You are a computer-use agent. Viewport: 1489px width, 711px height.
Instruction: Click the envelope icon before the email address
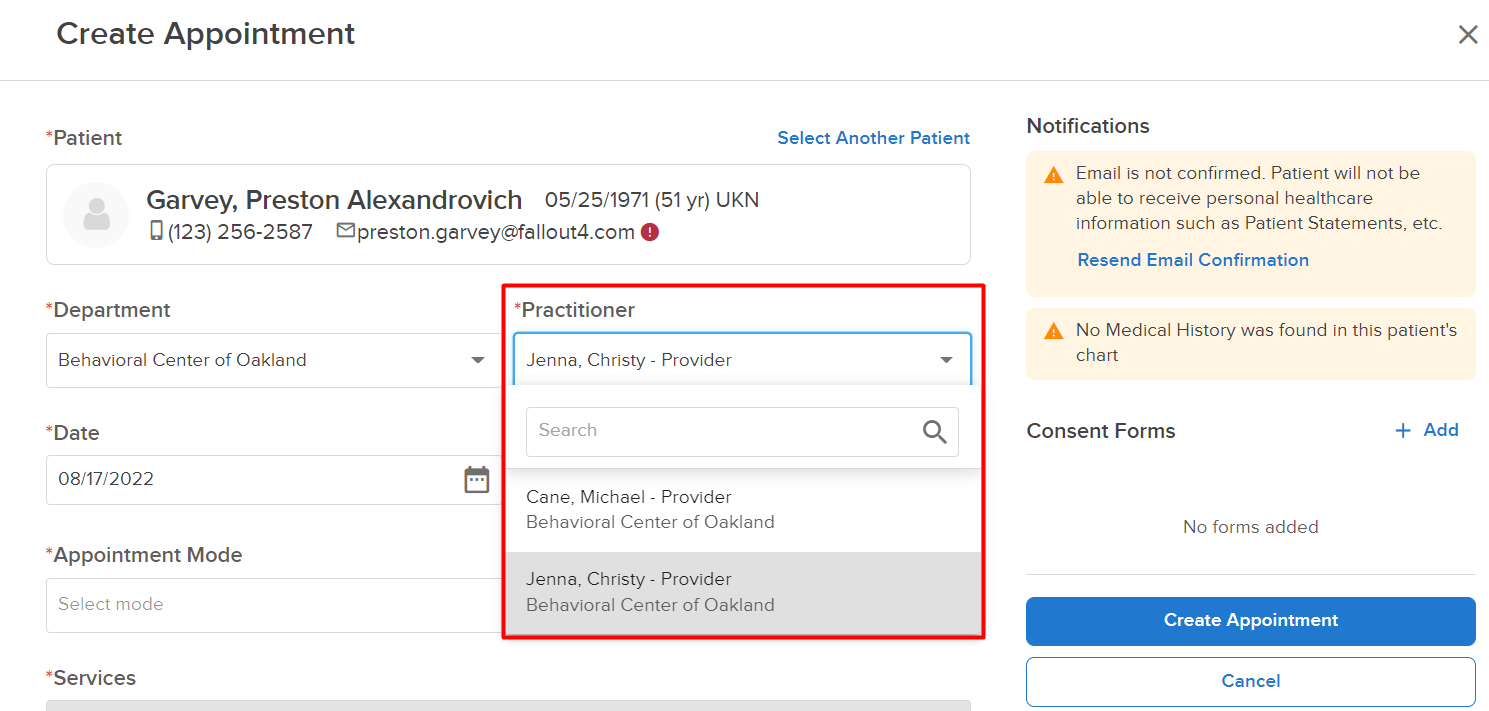click(346, 231)
